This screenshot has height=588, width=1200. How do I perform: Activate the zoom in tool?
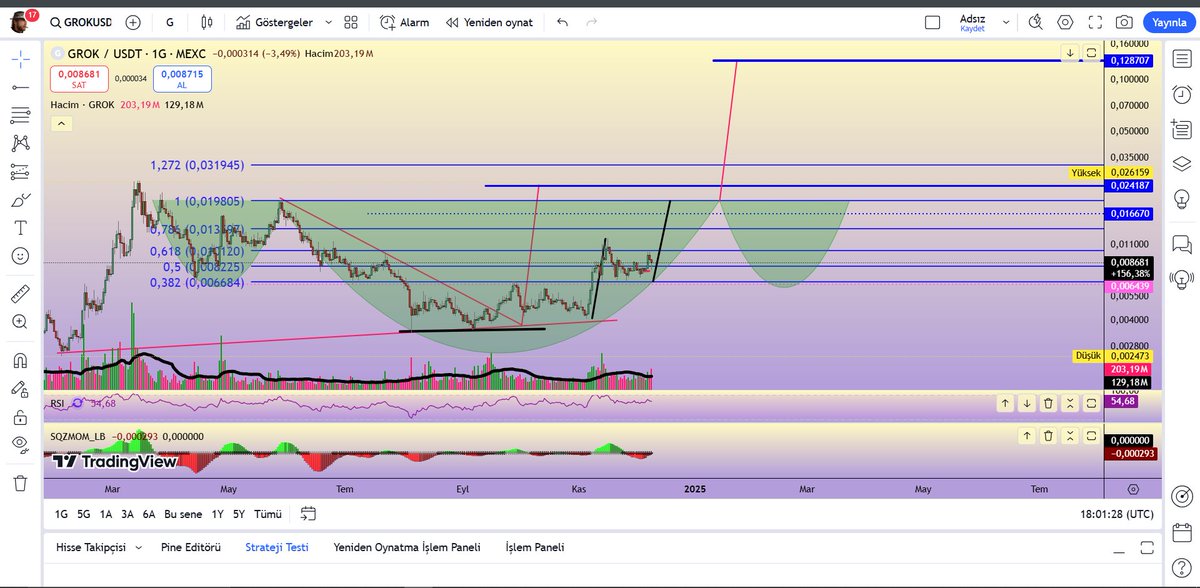[x=20, y=322]
